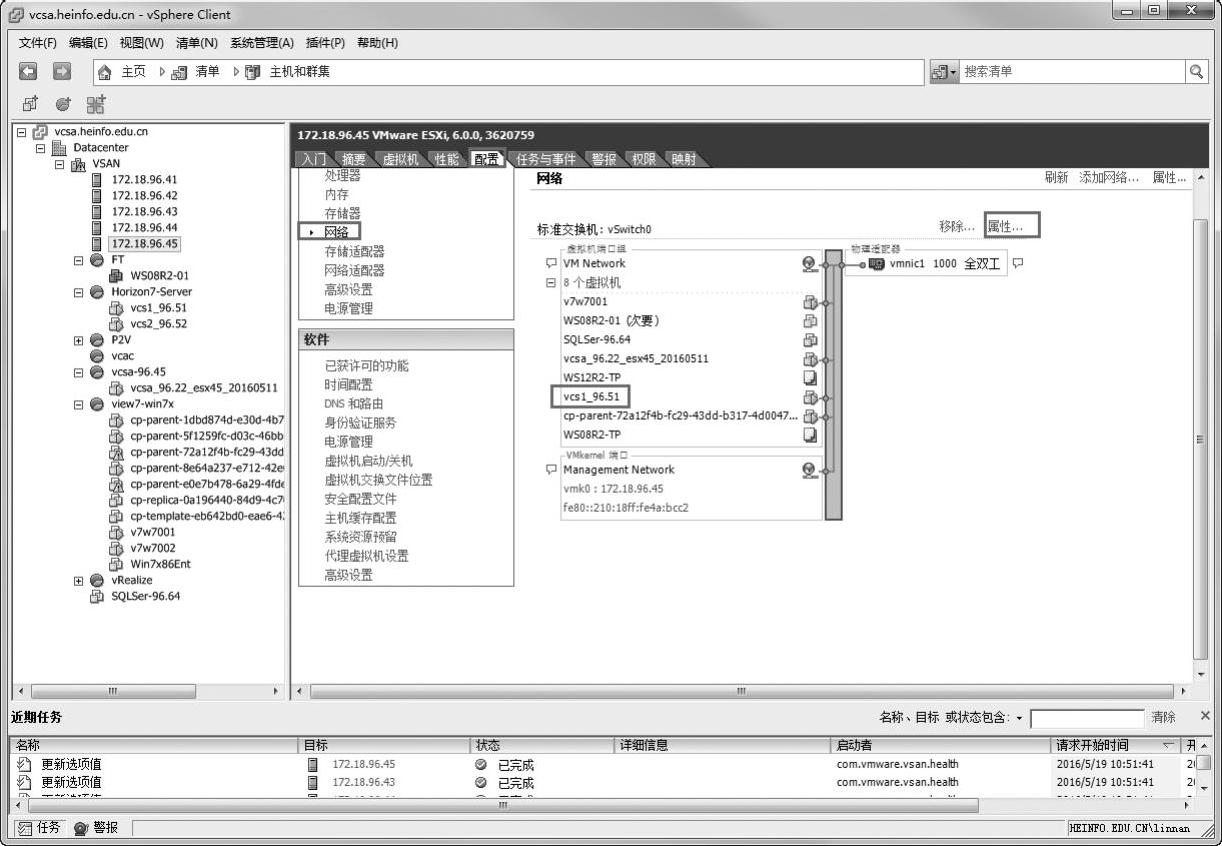
Task: Click the vcs2_96.52 VM icon
Action: pos(116,324)
